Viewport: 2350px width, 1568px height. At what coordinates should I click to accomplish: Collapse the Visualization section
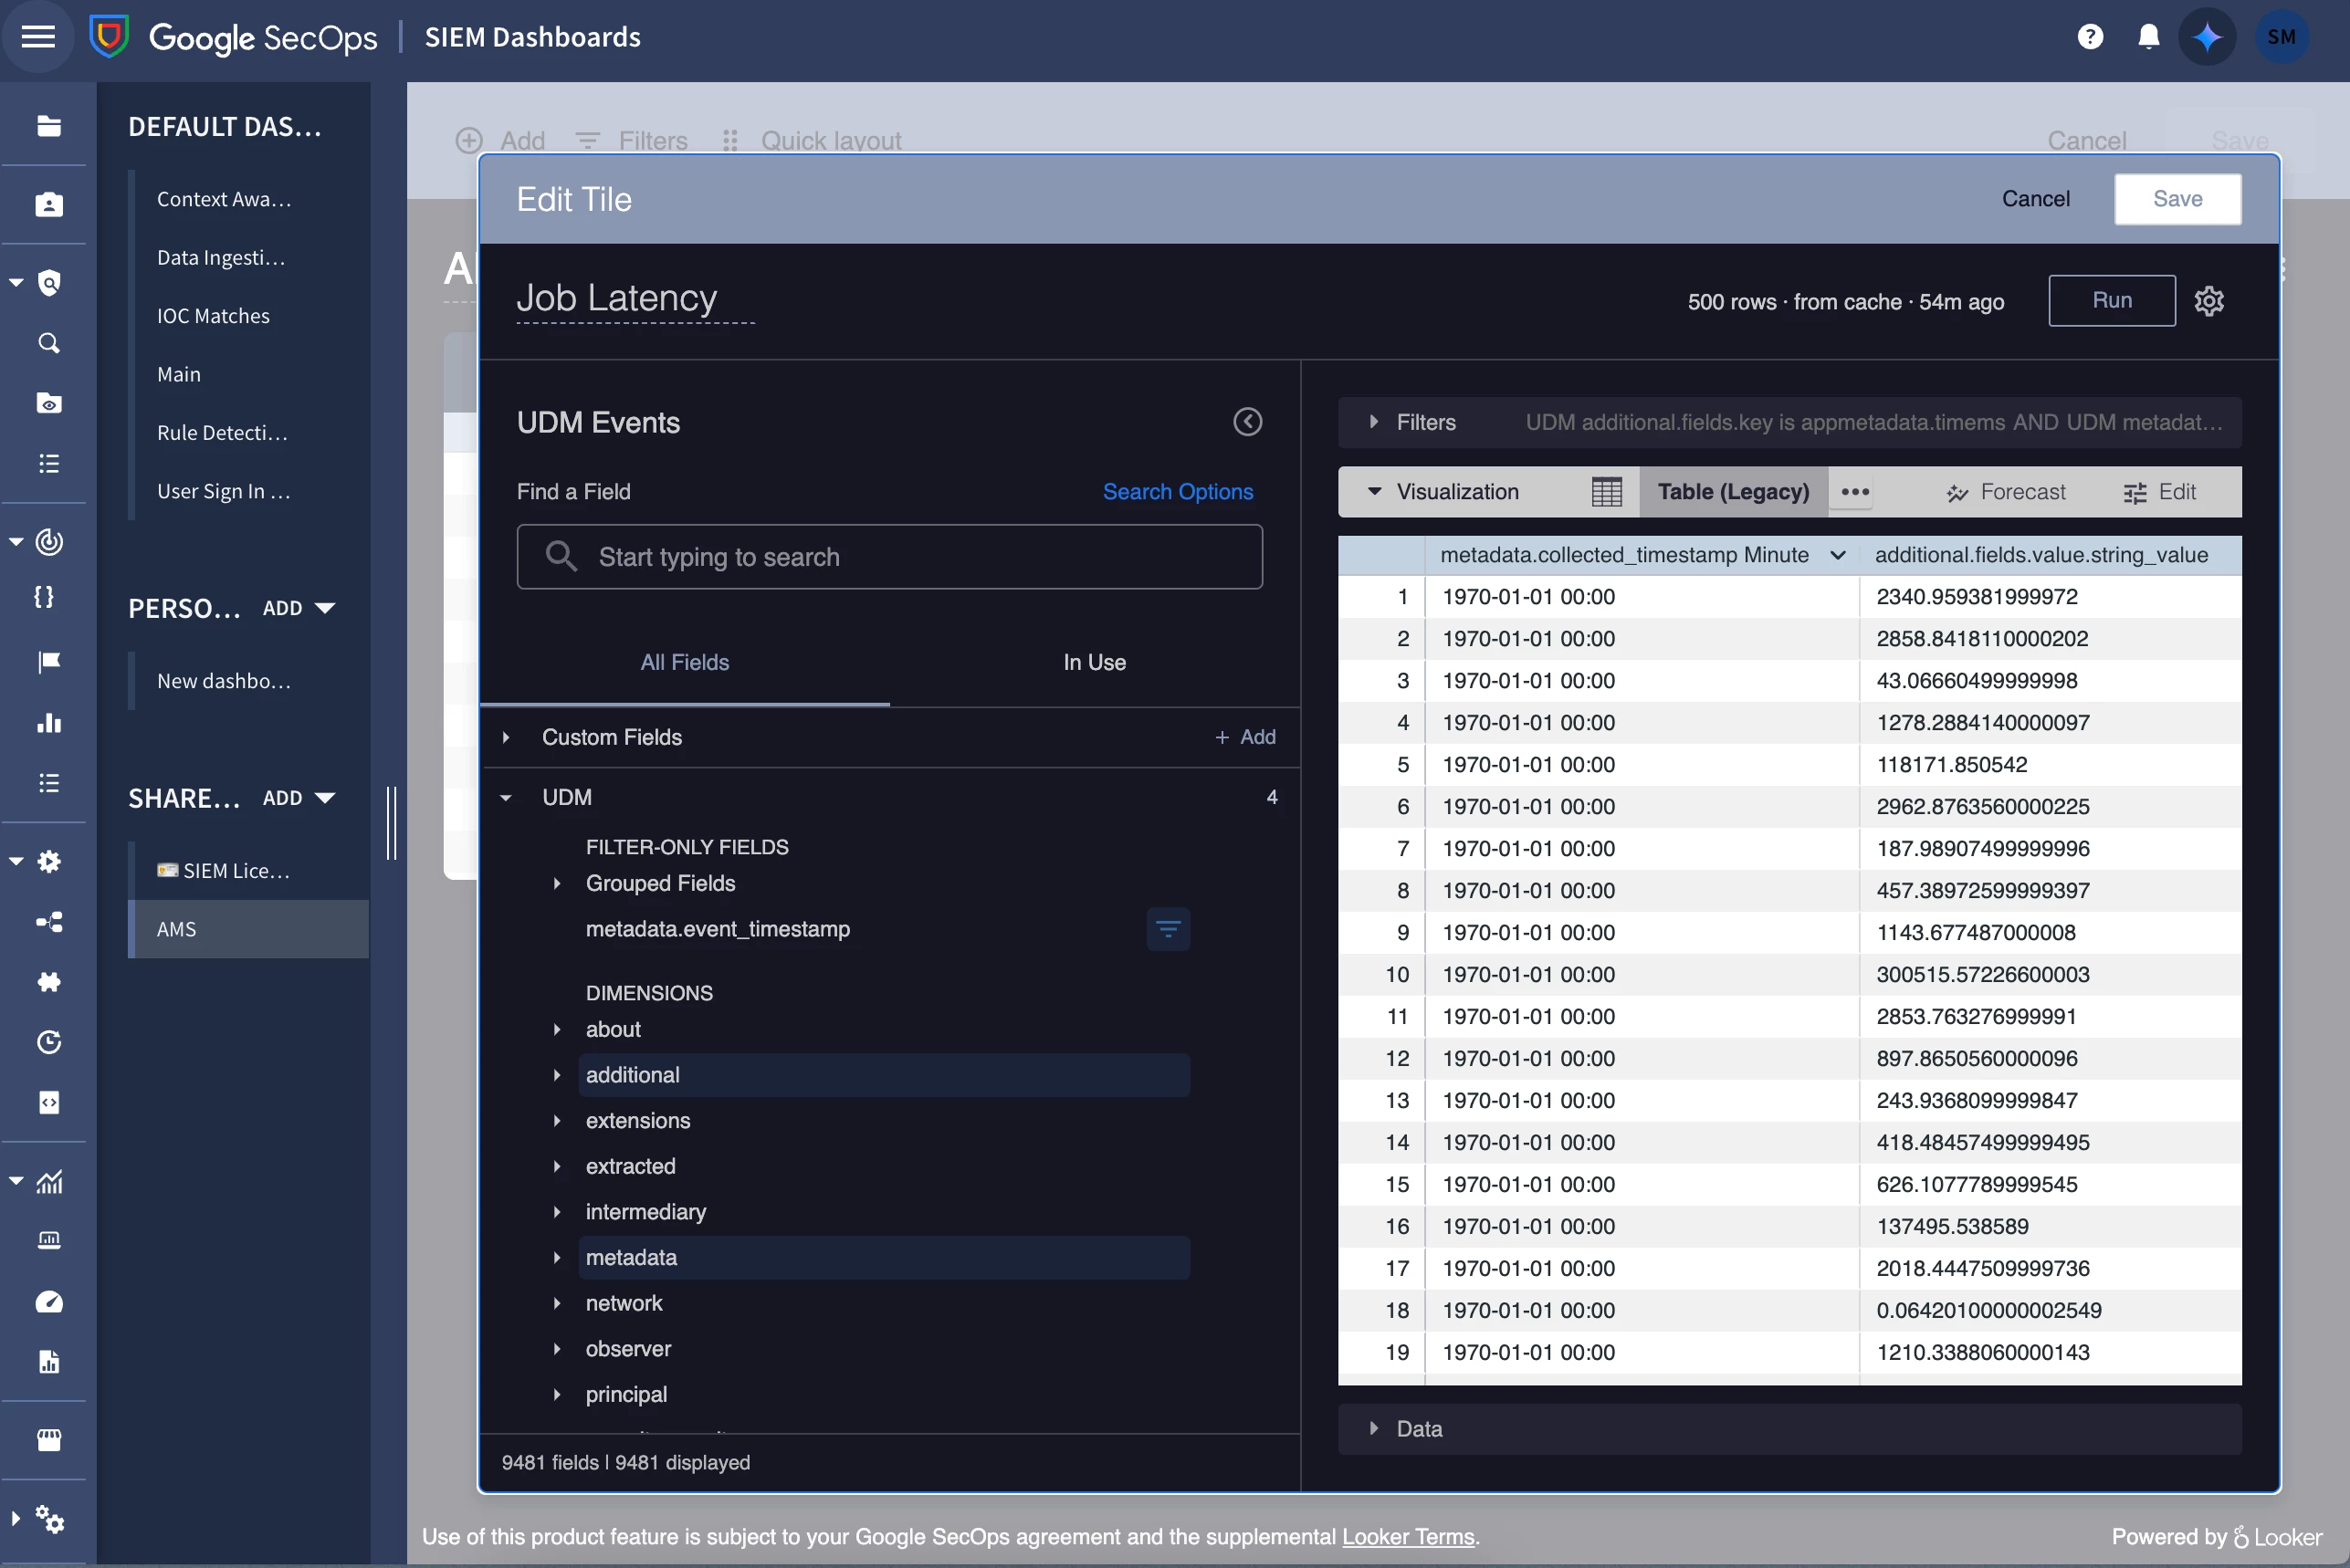(1374, 492)
